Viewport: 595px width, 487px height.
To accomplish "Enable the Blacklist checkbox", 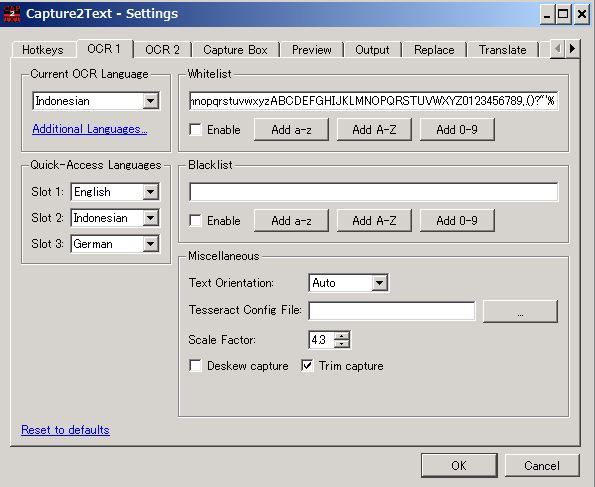I will click(x=195, y=221).
